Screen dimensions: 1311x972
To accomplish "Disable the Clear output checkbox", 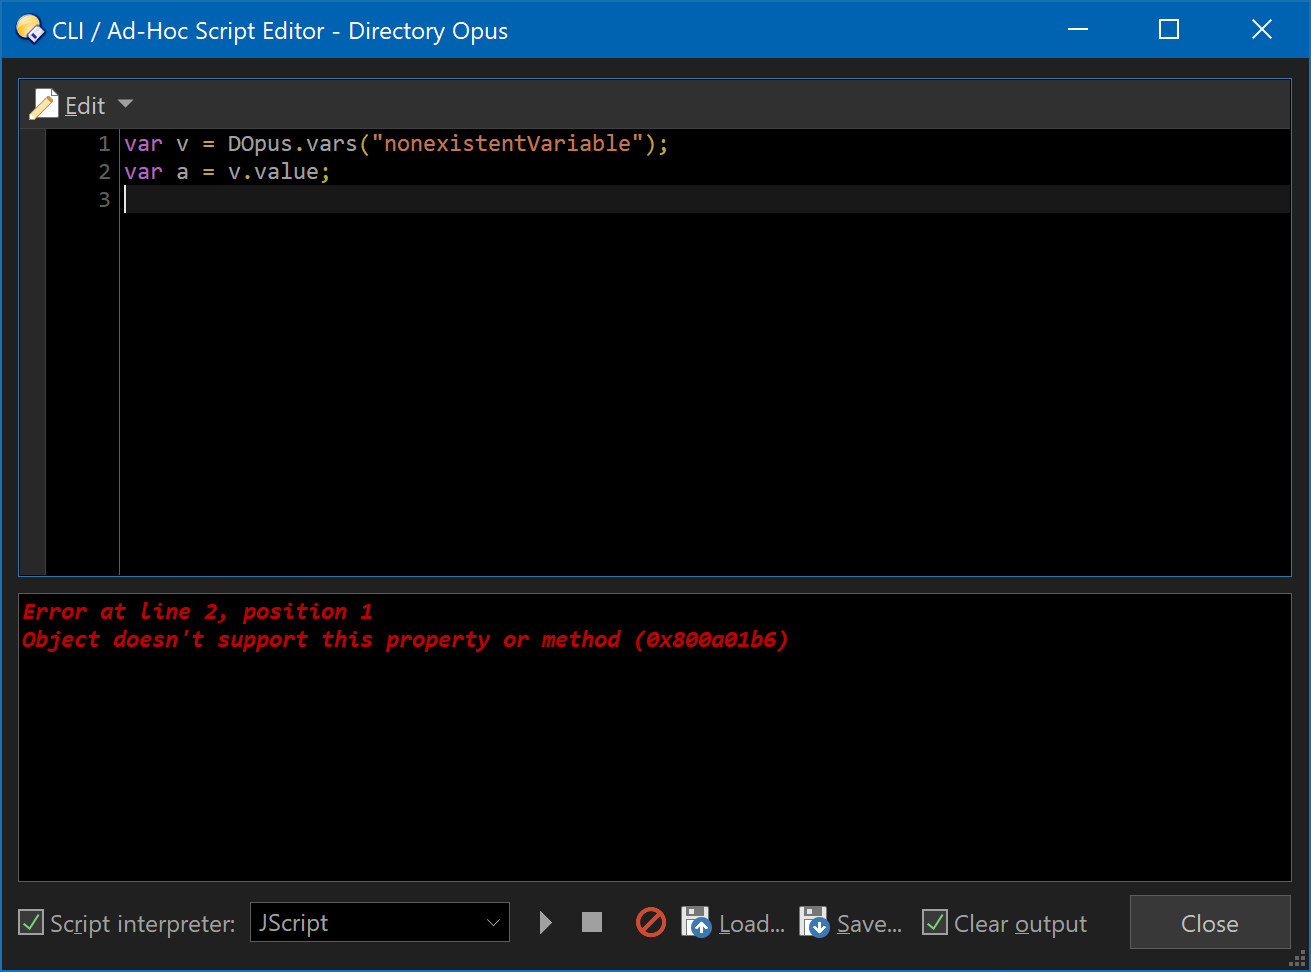I will tap(935, 922).
